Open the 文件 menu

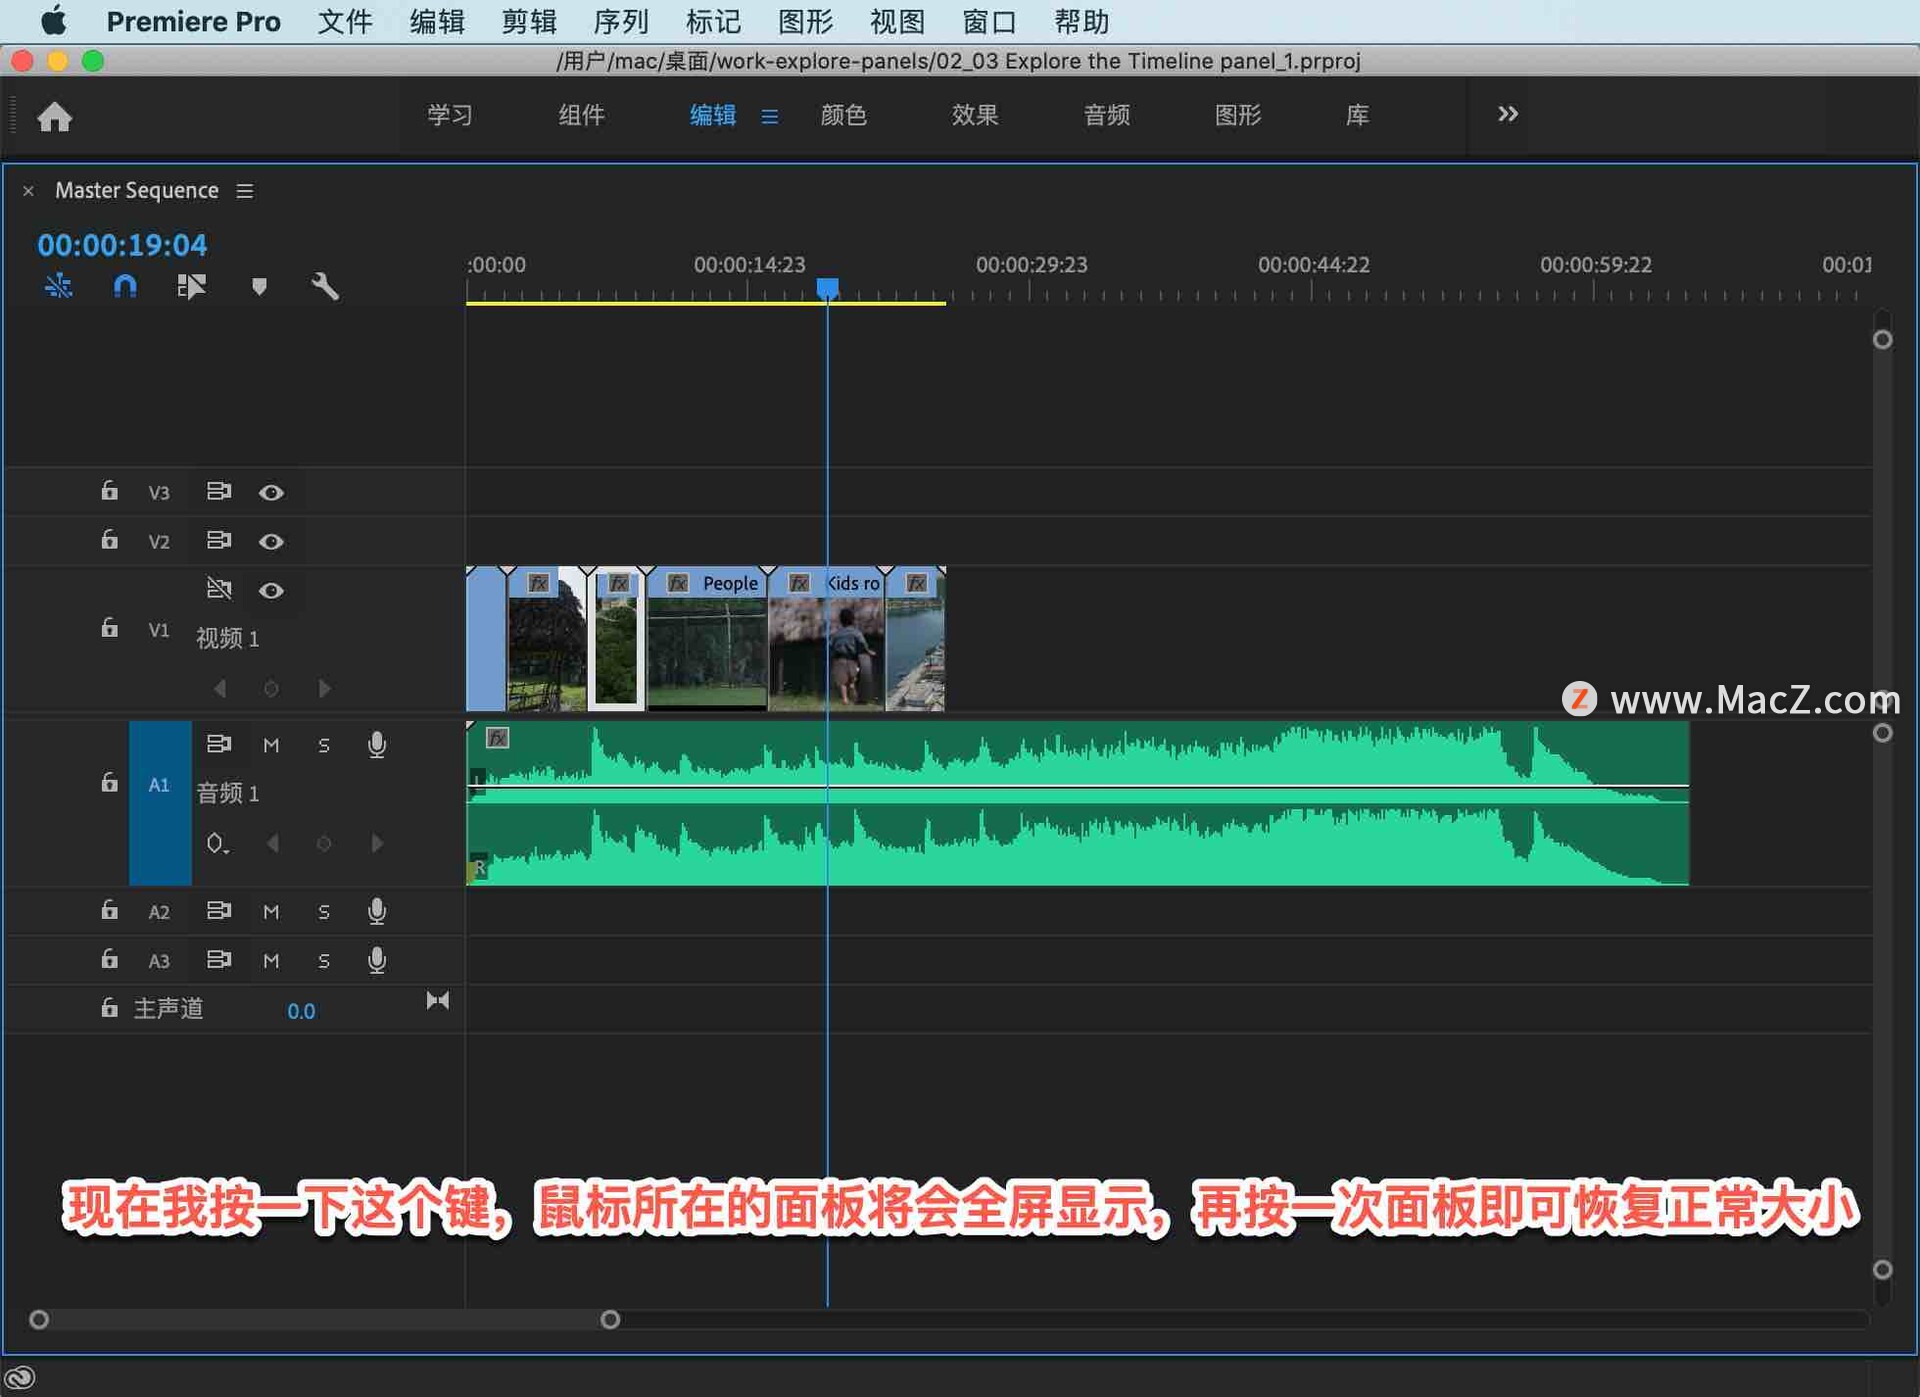(x=345, y=21)
